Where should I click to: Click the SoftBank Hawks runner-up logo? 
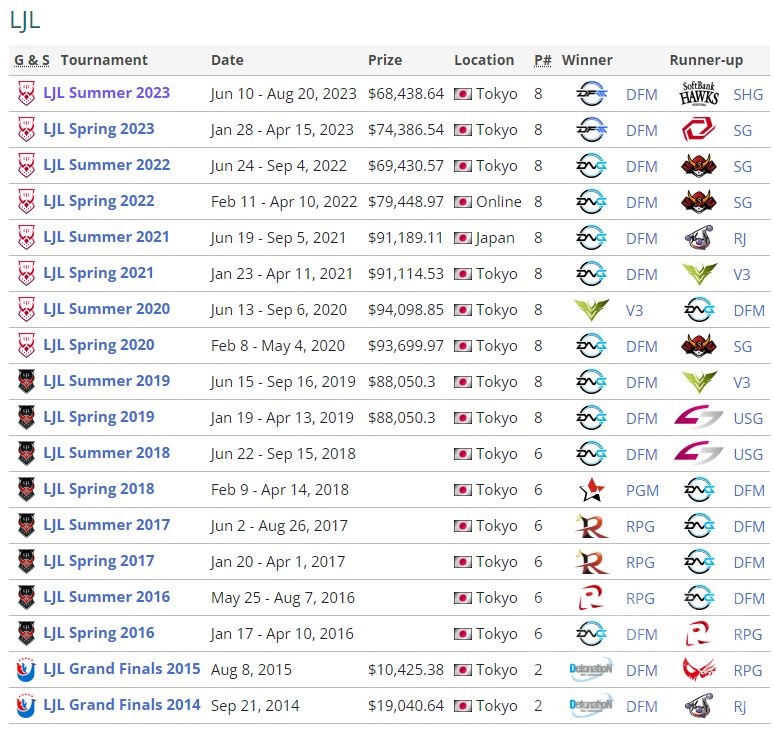(699, 94)
